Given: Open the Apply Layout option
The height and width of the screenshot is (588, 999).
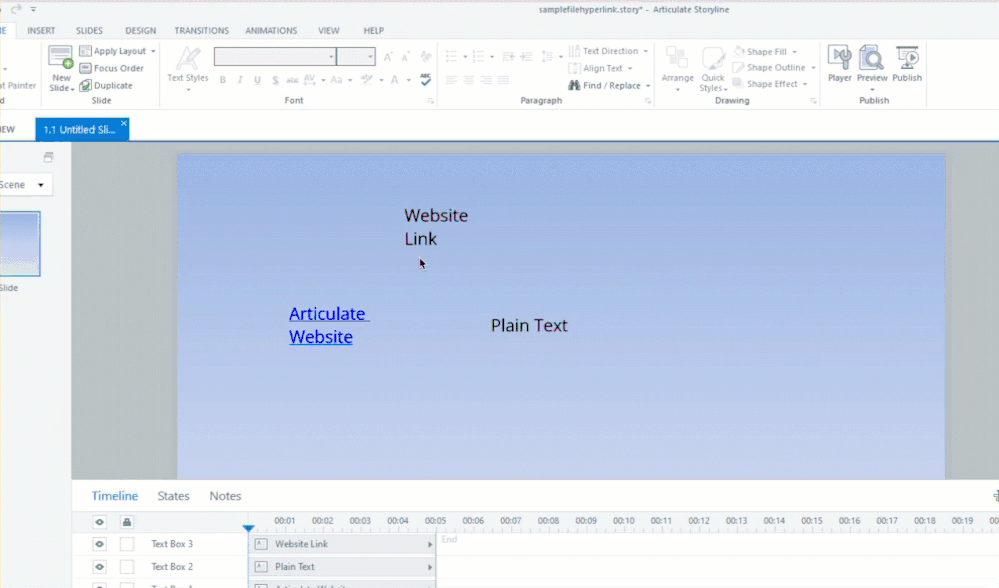Looking at the screenshot, I should 117,51.
